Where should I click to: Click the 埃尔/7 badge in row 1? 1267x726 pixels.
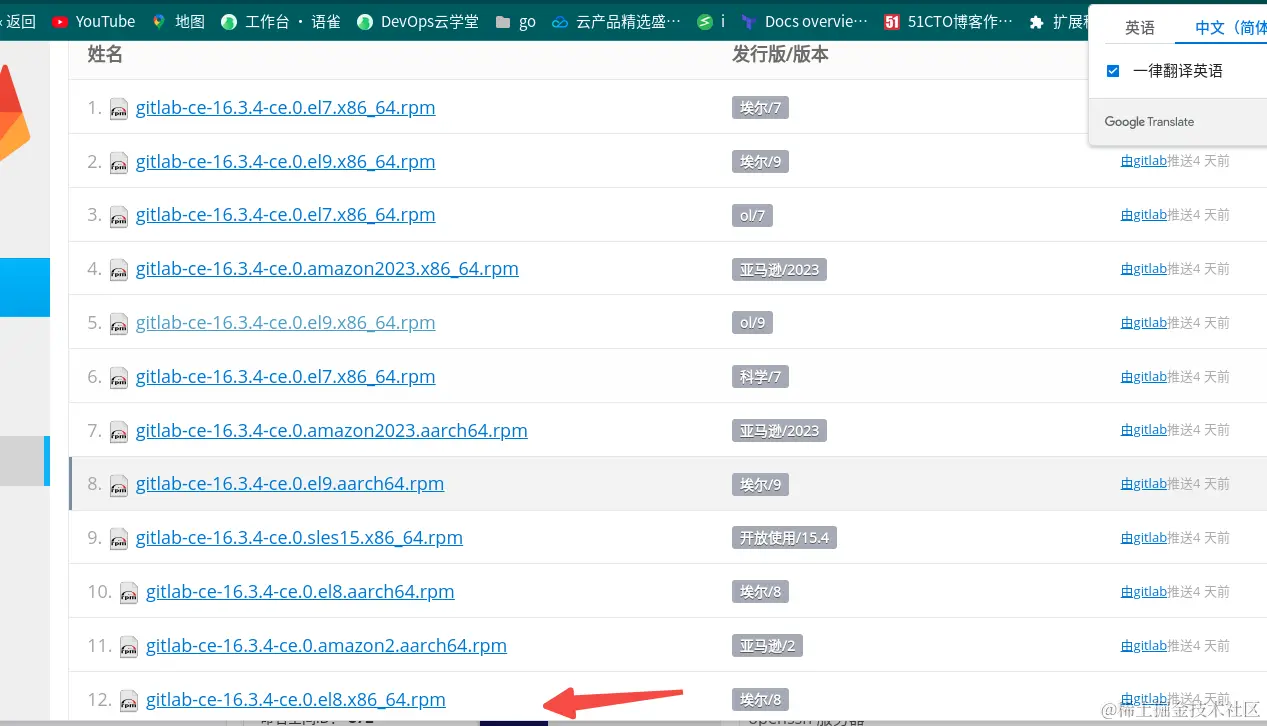coord(760,108)
